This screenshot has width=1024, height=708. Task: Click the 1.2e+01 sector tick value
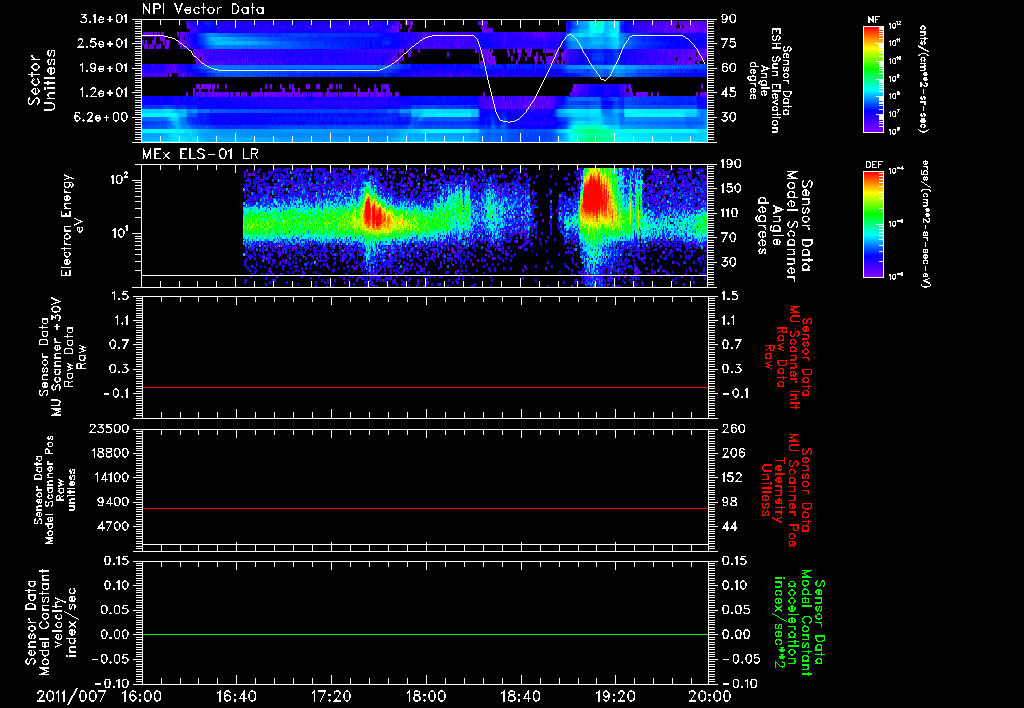pos(104,93)
